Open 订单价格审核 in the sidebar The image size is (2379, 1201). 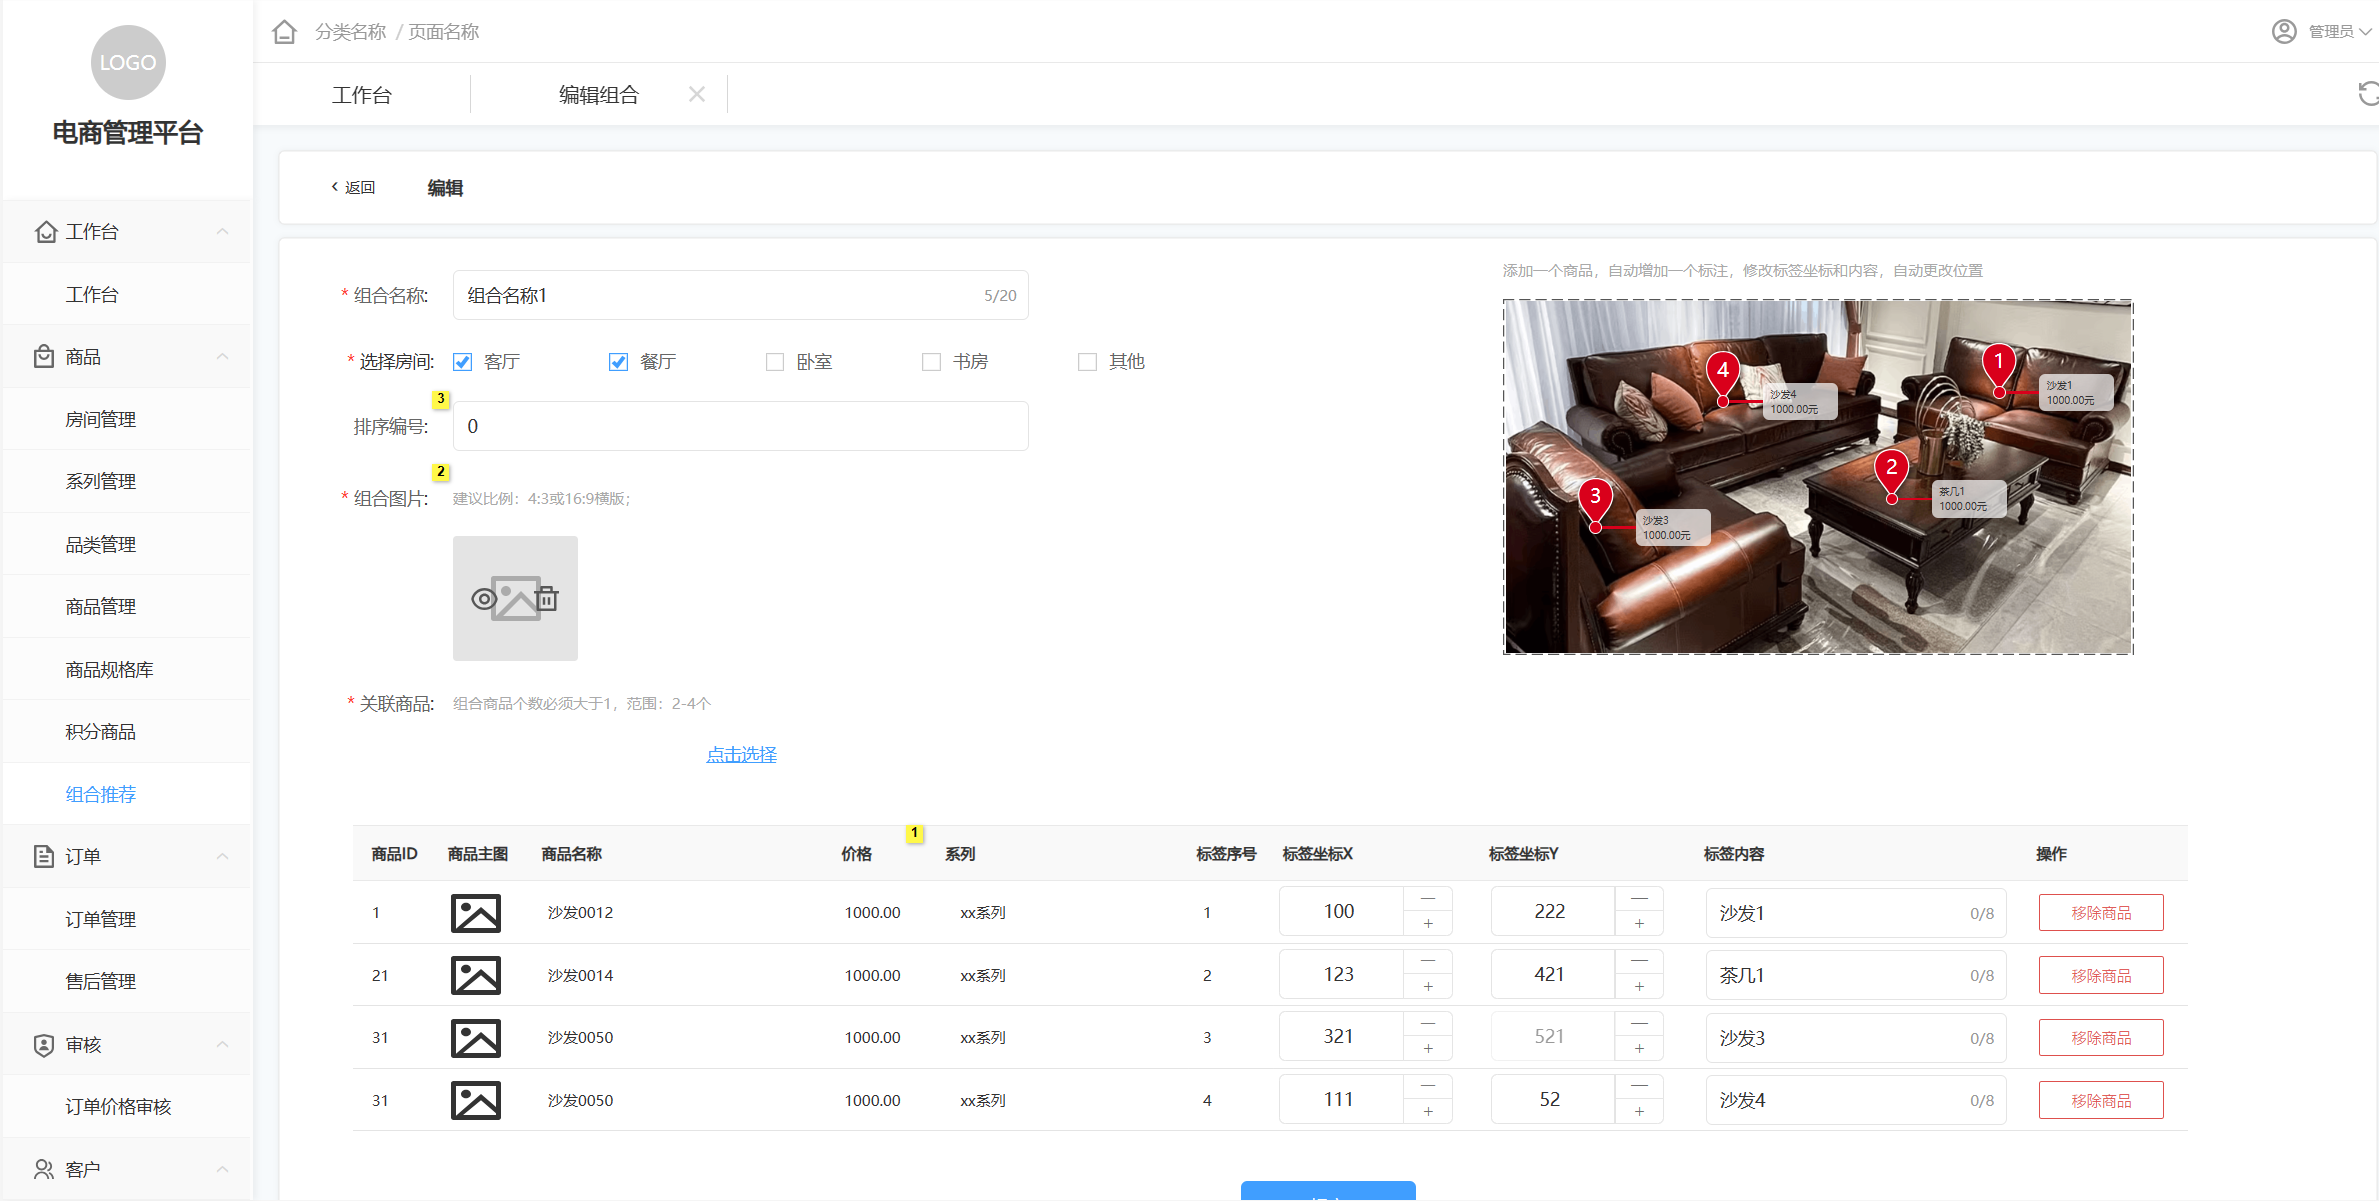(x=118, y=1107)
